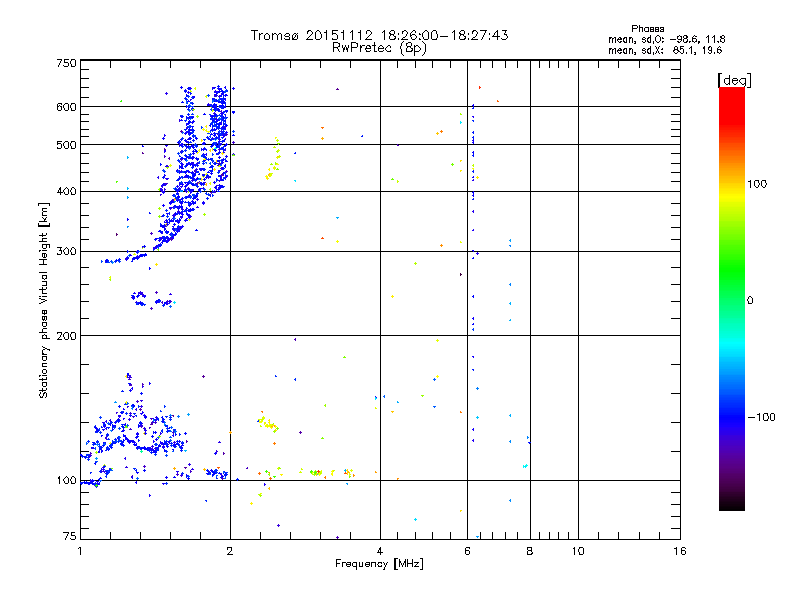Click the 'Frequency [MHz]' x-axis title
Screen dimensions: 800x600
pos(379,564)
